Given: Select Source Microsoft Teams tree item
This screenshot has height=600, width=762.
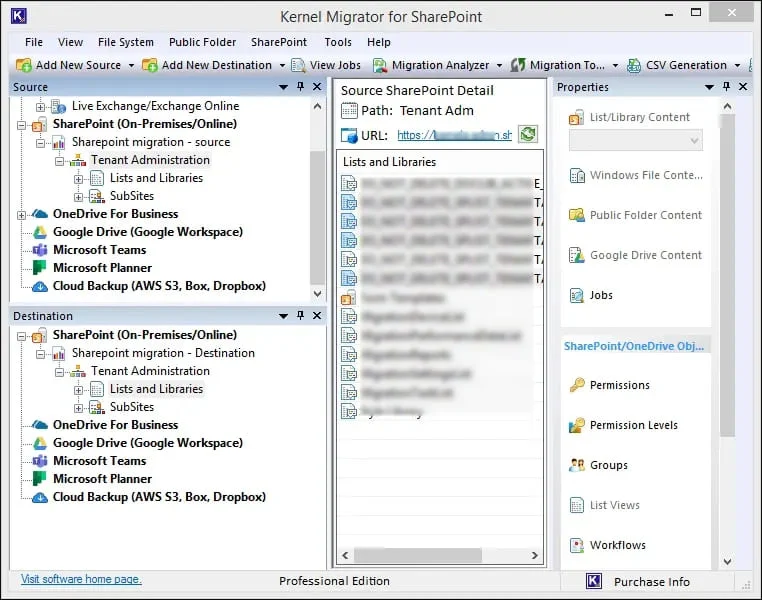Looking at the screenshot, I should coord(100,250).
